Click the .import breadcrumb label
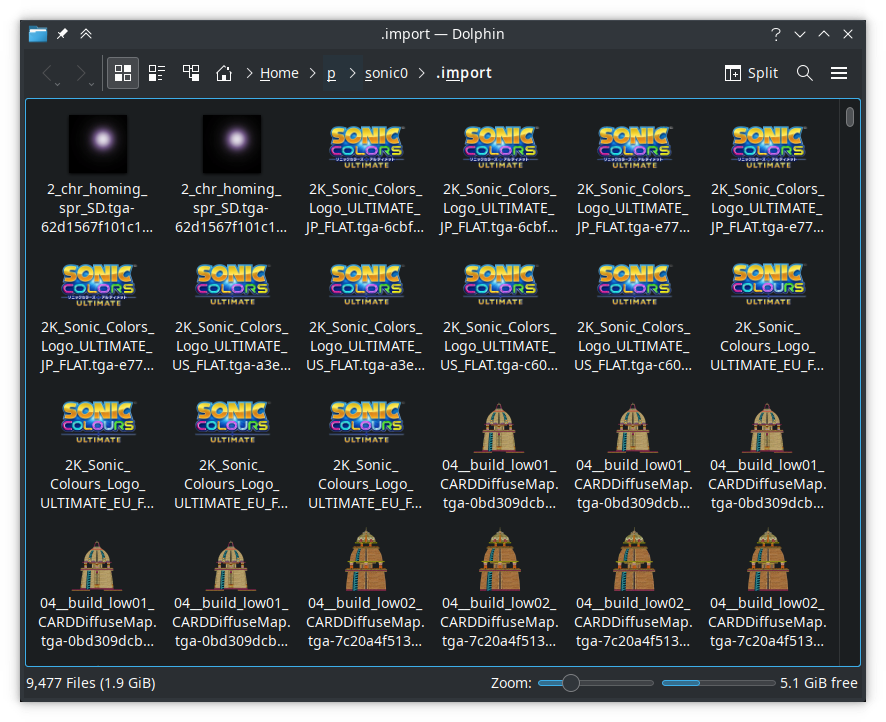 pos(463,73)
